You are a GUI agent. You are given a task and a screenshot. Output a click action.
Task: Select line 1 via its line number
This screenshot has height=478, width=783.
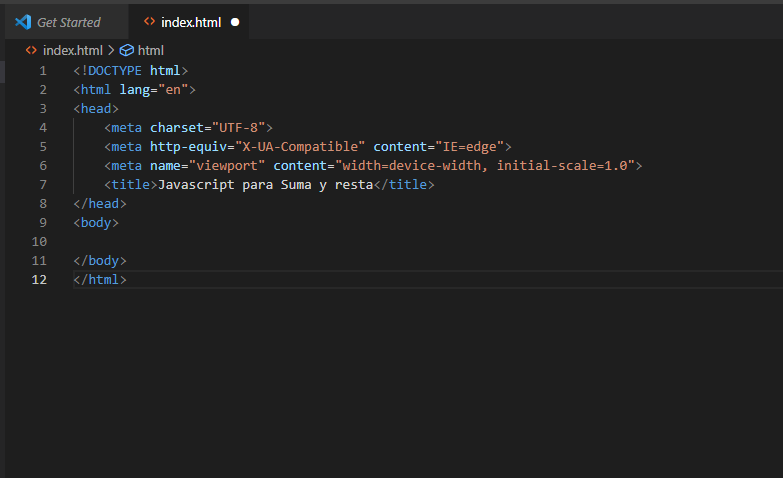(x=42, y=70)
